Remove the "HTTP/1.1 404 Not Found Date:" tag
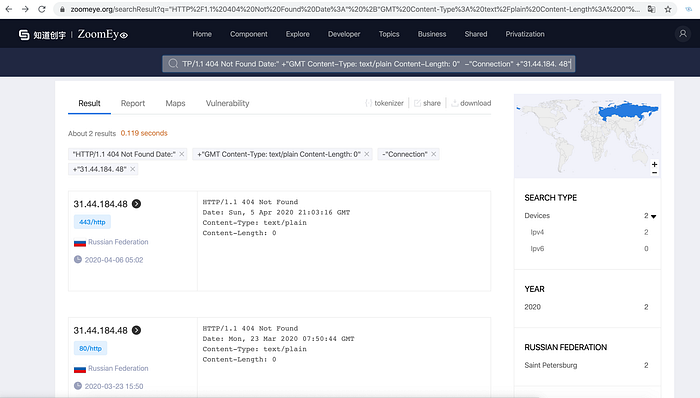This screenshot has height=398, width=700. coord(182,154)
